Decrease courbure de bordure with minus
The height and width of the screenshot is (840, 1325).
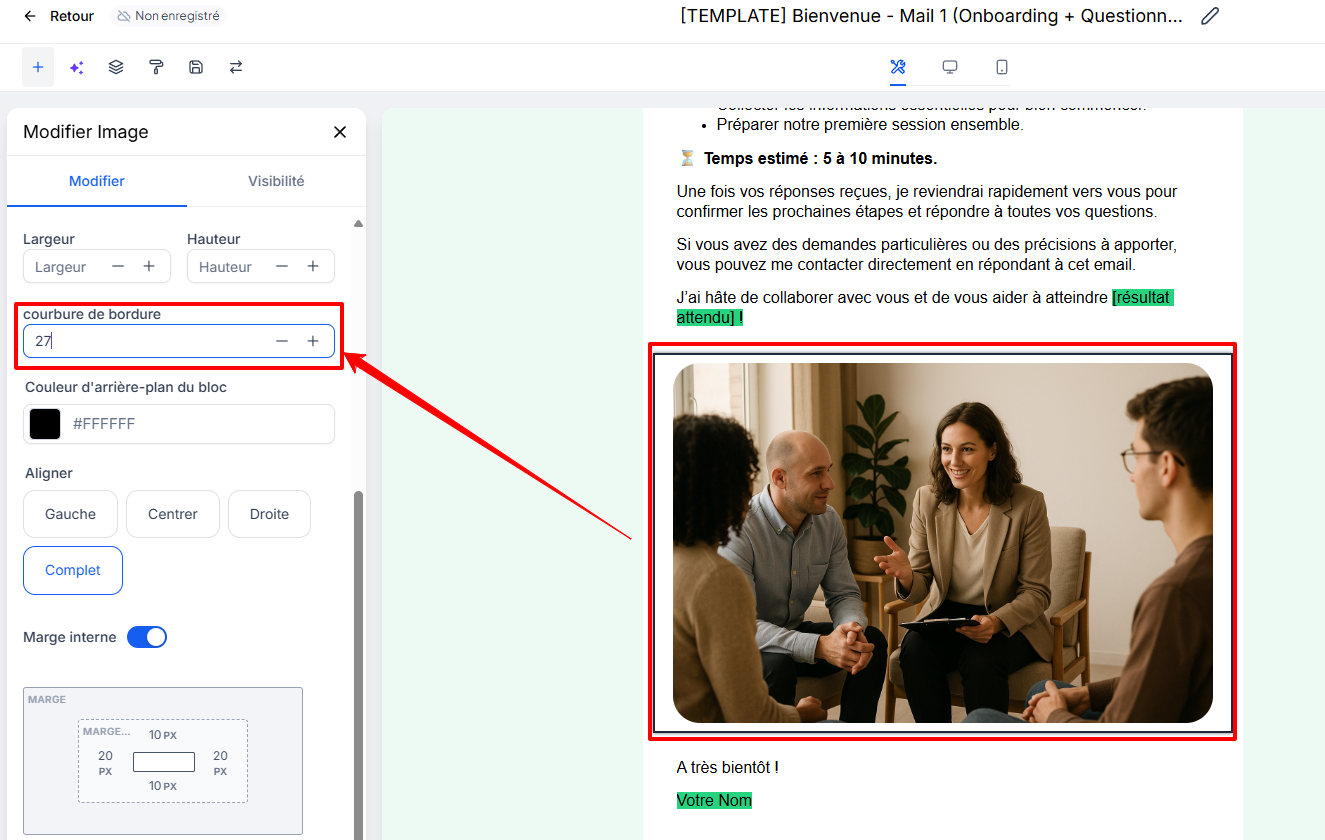pyautogui.click(x=282, y=341)
